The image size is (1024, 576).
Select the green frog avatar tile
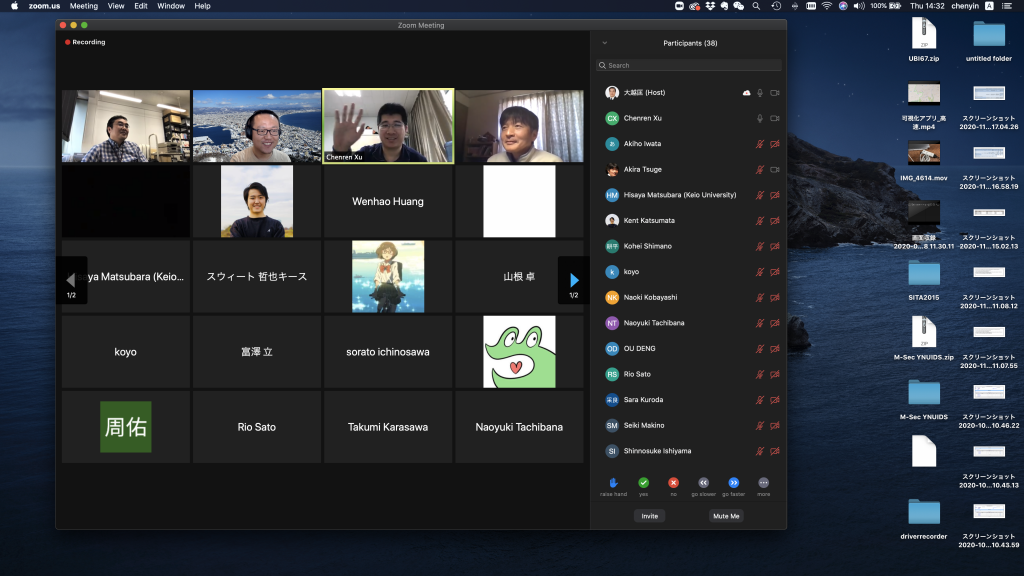(x=519, y=352)
